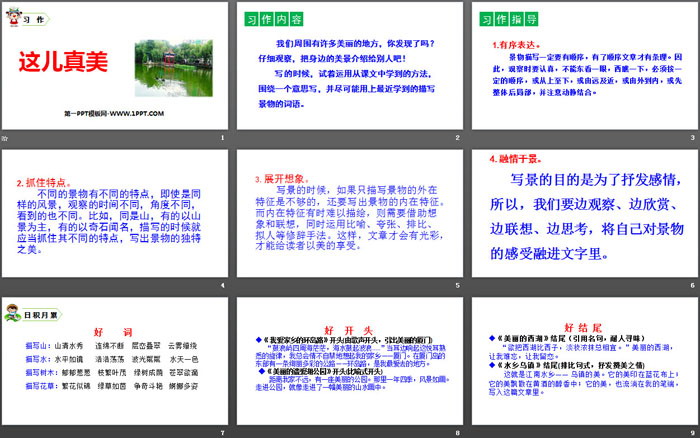Click slide number 9 below the last slide
This screenshot has width=700, height=438.
tap(692, 432)
